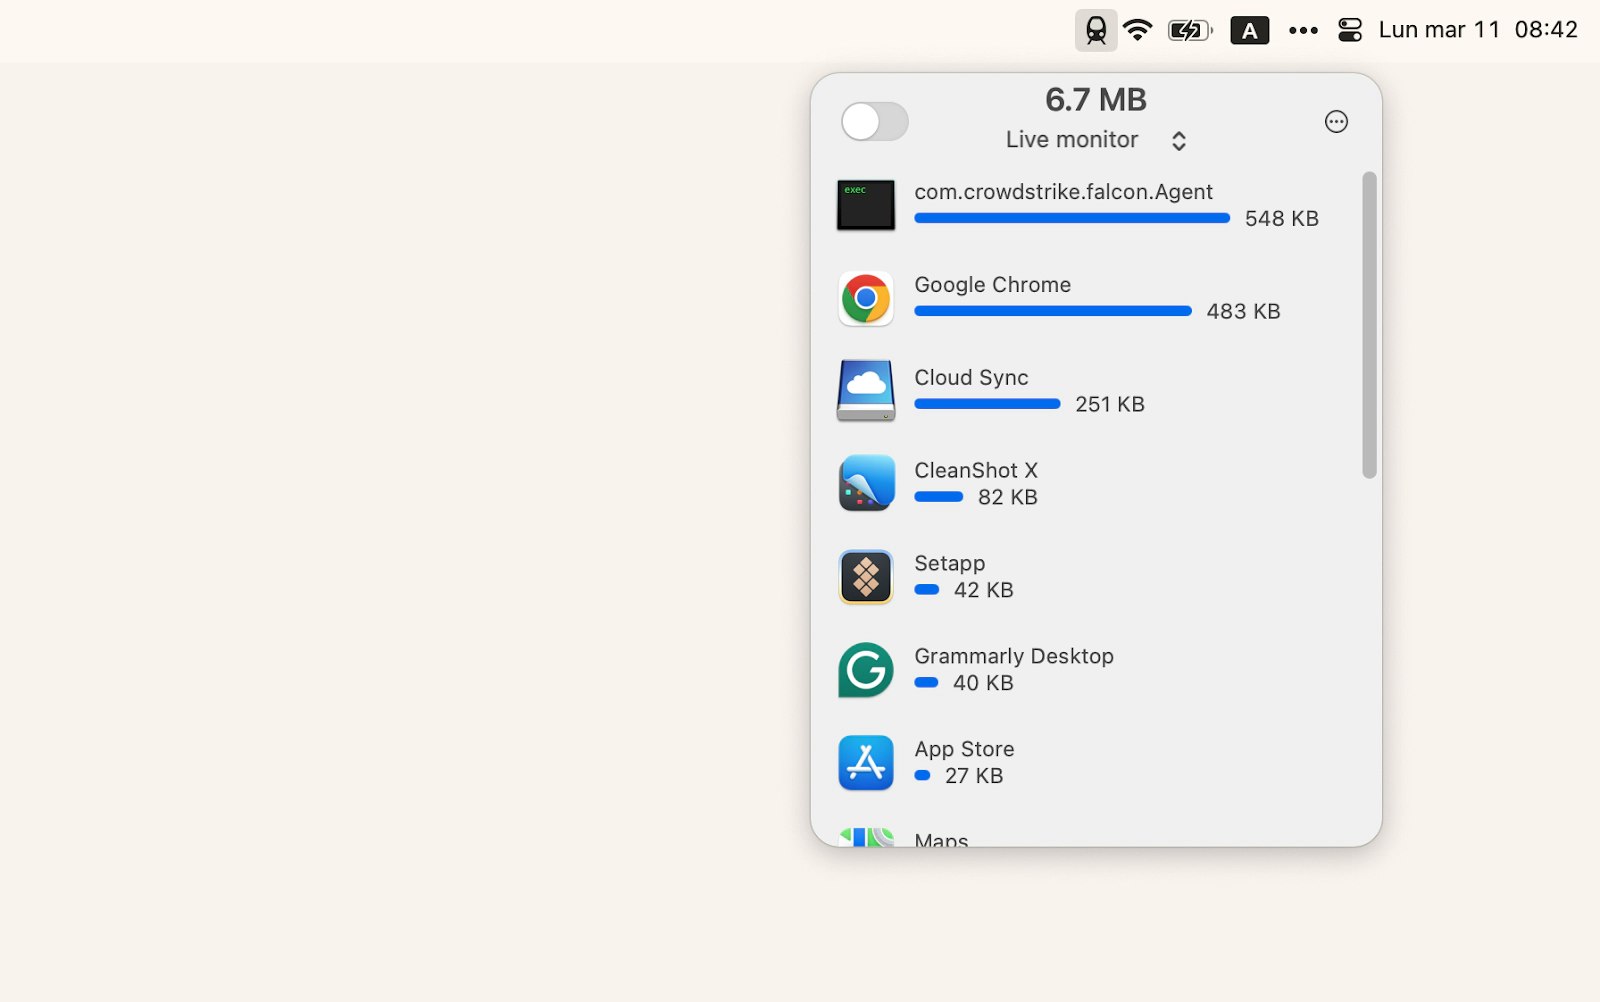Open the Wi-Fi menu bar icon
1600x1002 pixels.
[x=1137, y=30]
